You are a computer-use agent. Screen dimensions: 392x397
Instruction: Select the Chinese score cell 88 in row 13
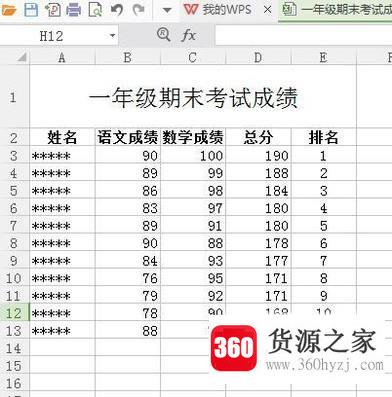click(x=128, y=331)
